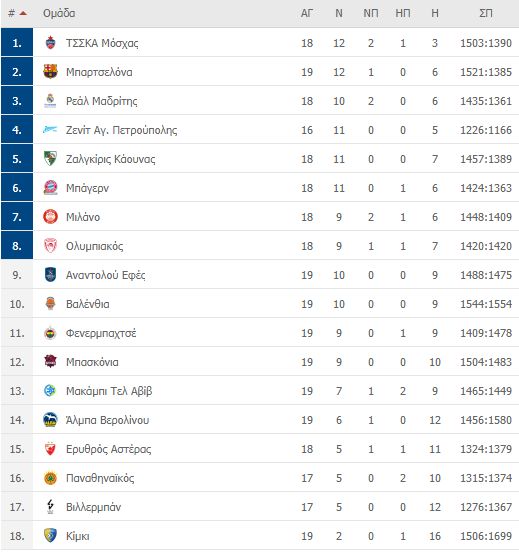This screenshot has height=556, width=519.
Task: Sort standings by the ΑΓ column
Action: pyautogui.click(x=307, y=13)
